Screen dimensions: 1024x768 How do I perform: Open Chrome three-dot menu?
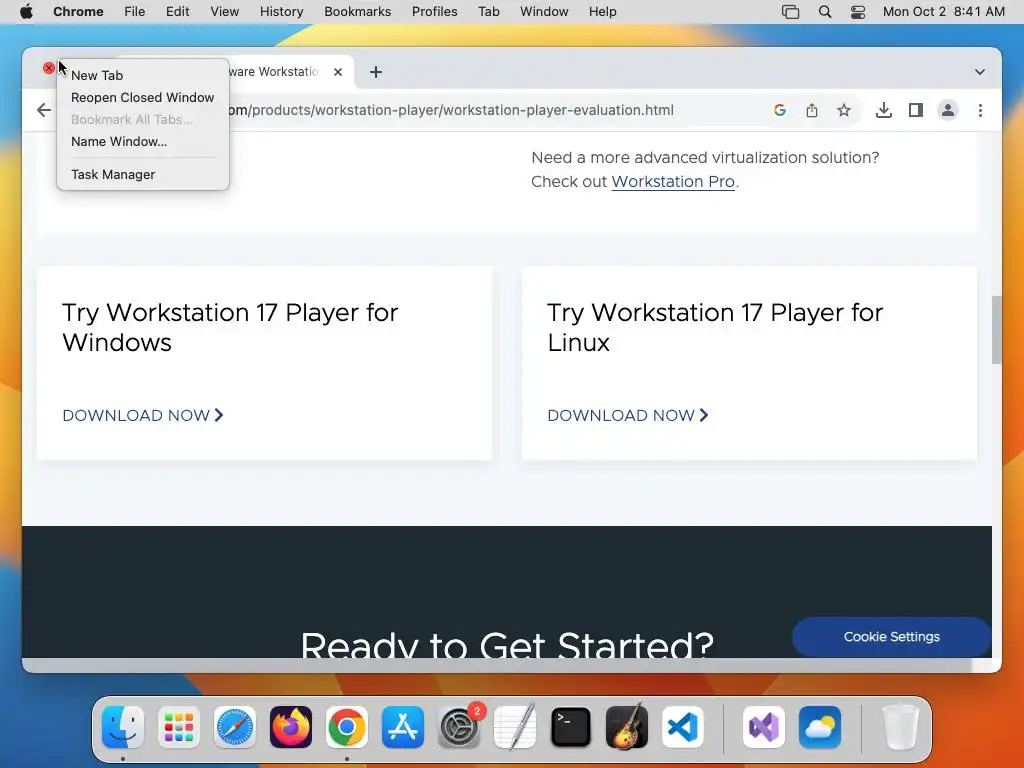click(x=980, y=110)
